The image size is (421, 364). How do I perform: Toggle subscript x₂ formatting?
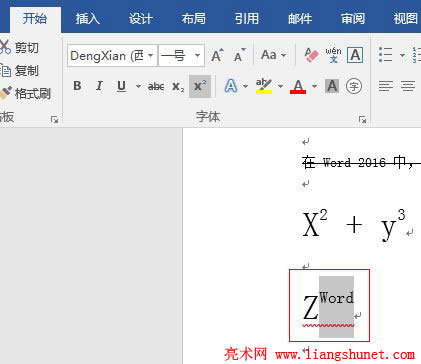tap(178, 86)
